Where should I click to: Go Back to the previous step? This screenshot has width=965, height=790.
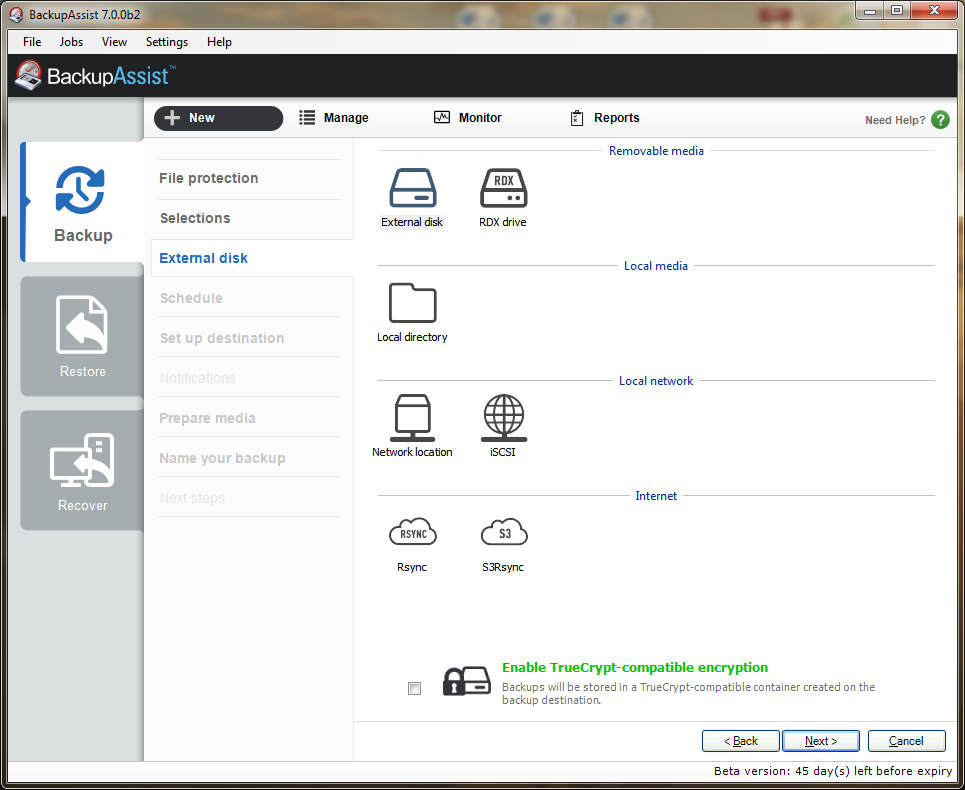tap(740, 741)
